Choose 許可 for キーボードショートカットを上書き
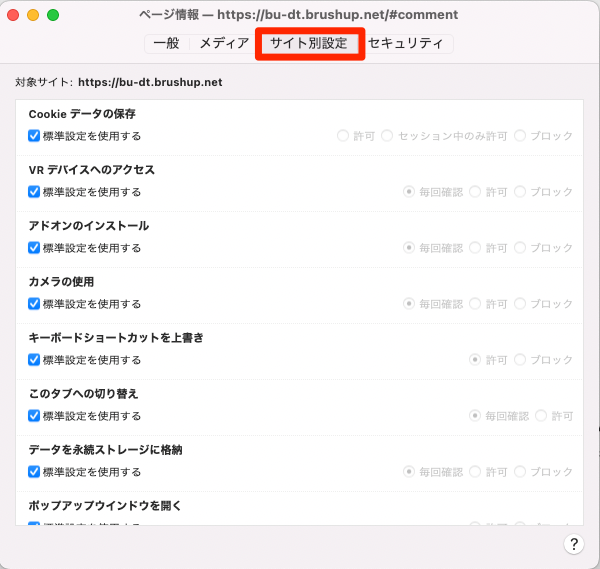 tap(476, 360)
